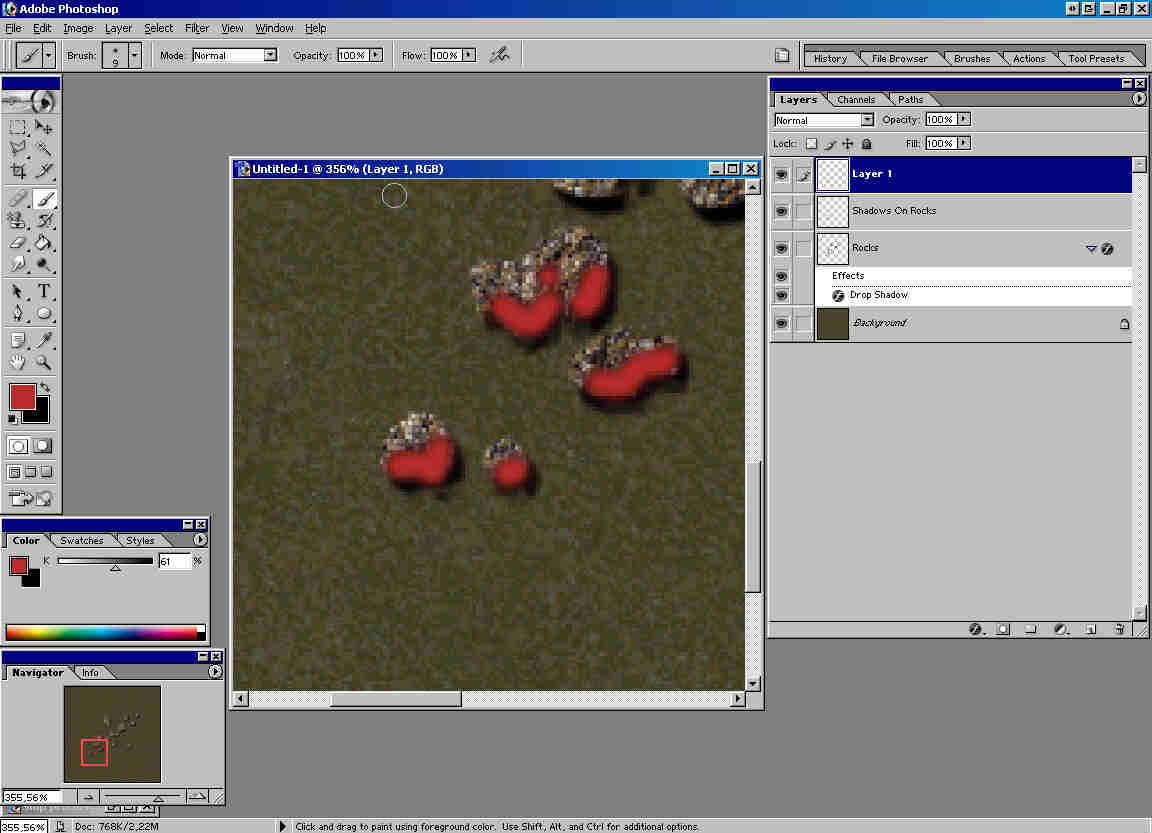
Task: Collapse the Rocks layer effects list
Action: tap(1091, 249)
